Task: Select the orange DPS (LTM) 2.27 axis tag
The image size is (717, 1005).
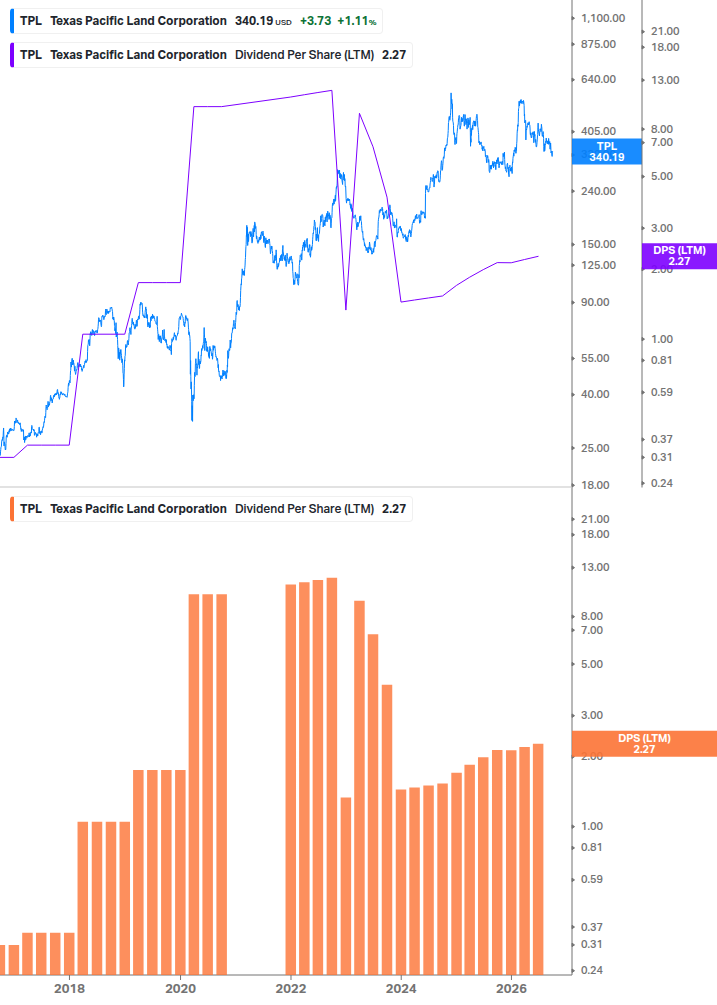Action: (x=644, y=743)
